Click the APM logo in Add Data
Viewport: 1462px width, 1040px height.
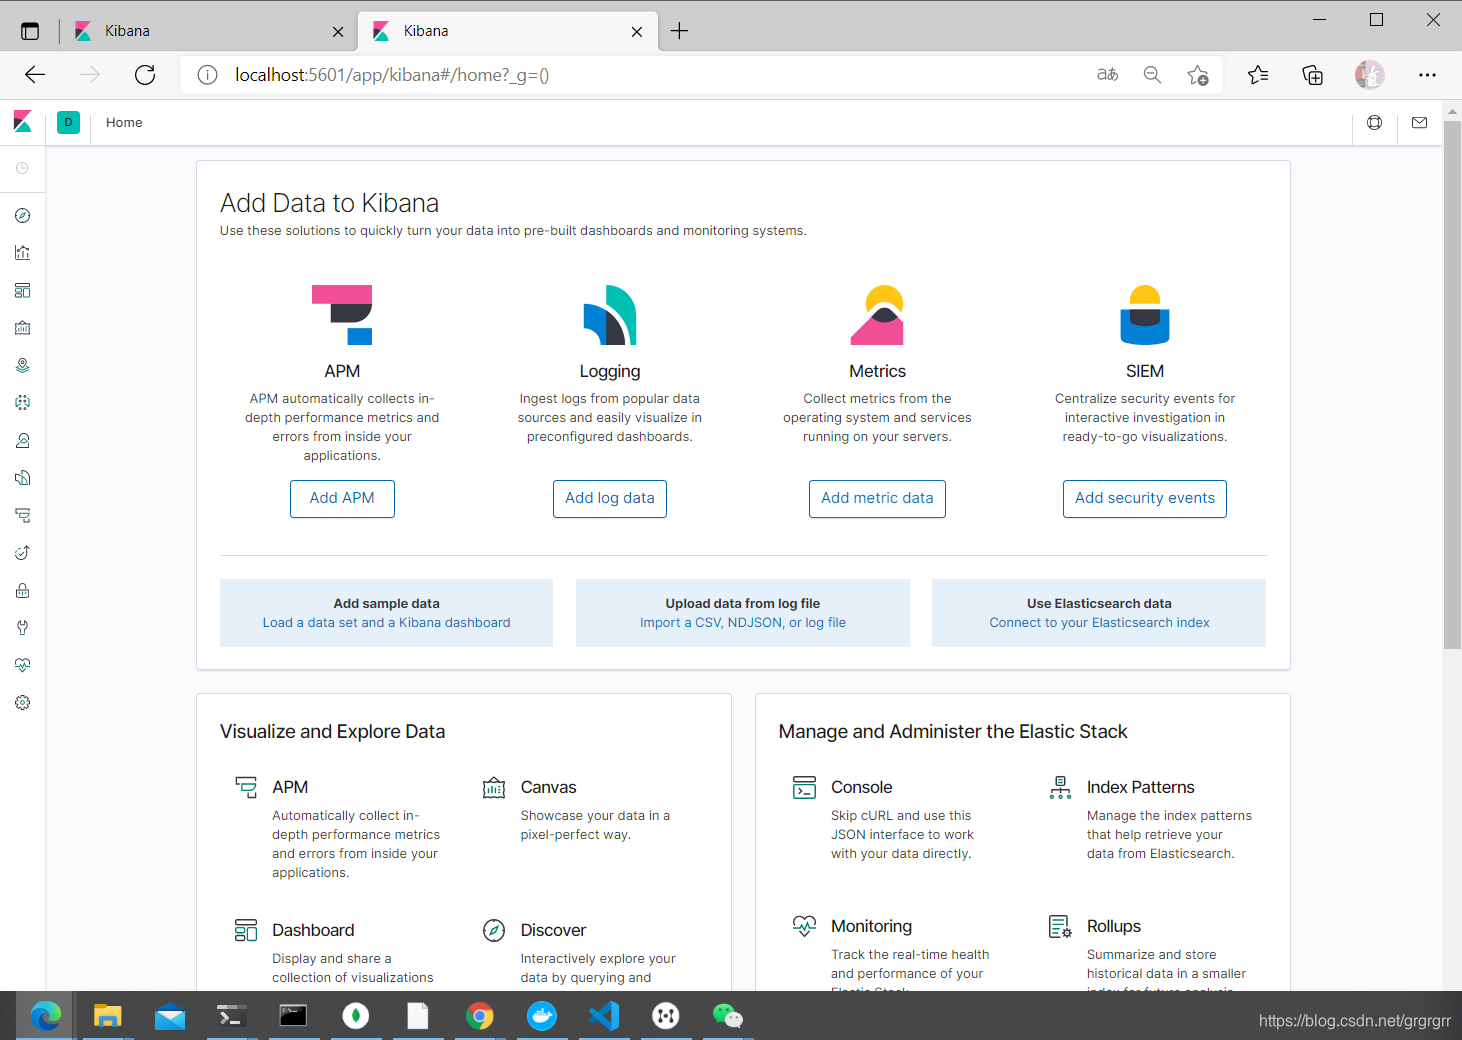tap(342, 315)
